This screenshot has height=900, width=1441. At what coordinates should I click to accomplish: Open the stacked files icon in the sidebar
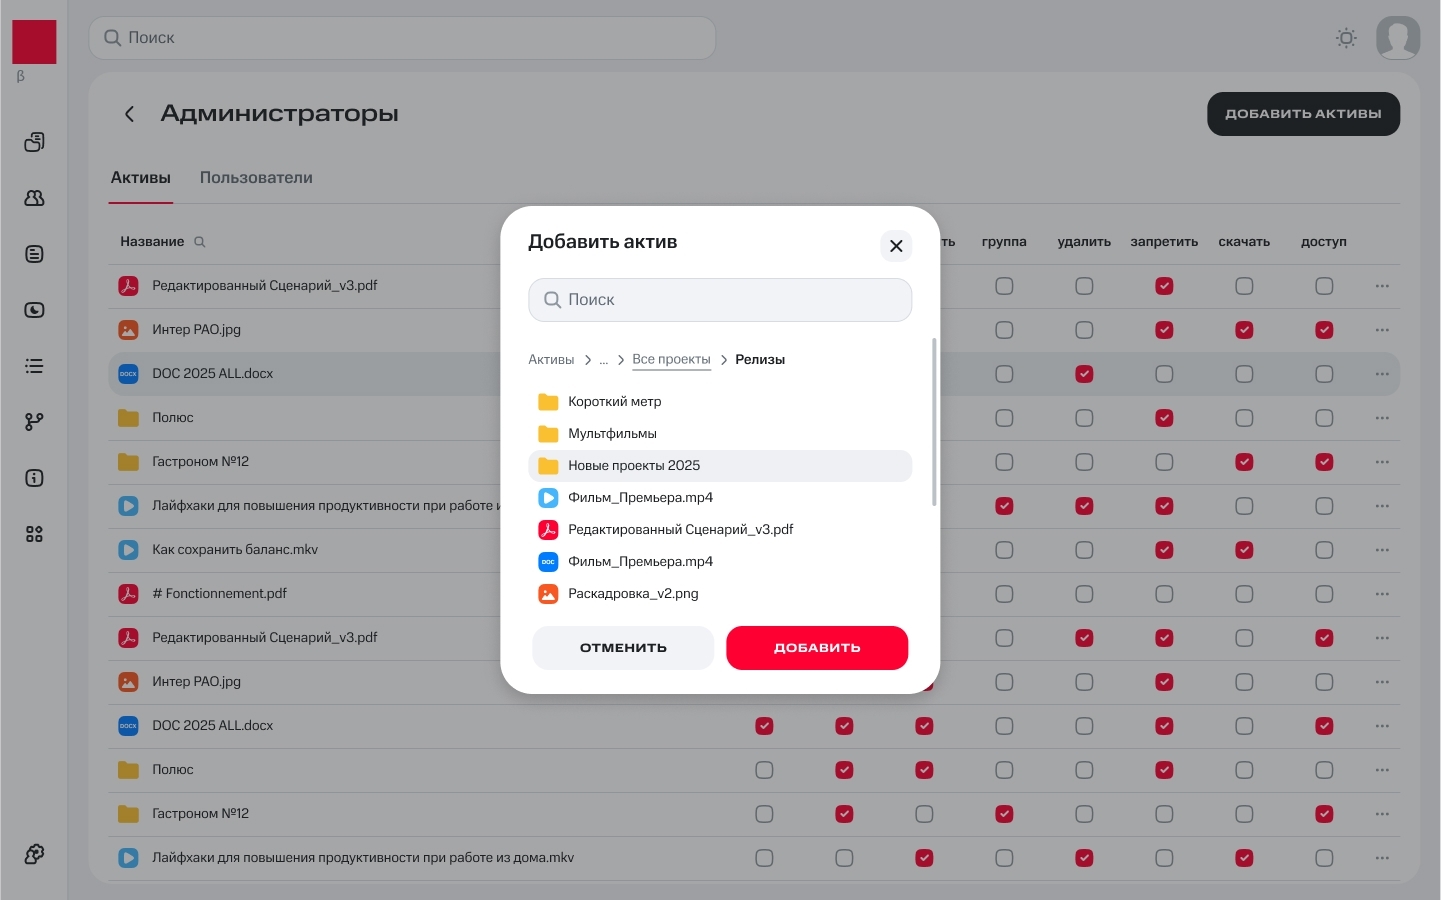point(34,142)
